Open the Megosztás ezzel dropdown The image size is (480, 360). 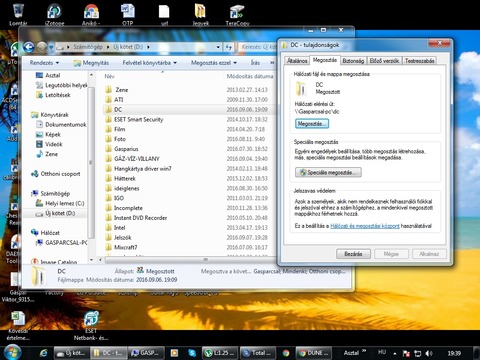click(214, 63)
